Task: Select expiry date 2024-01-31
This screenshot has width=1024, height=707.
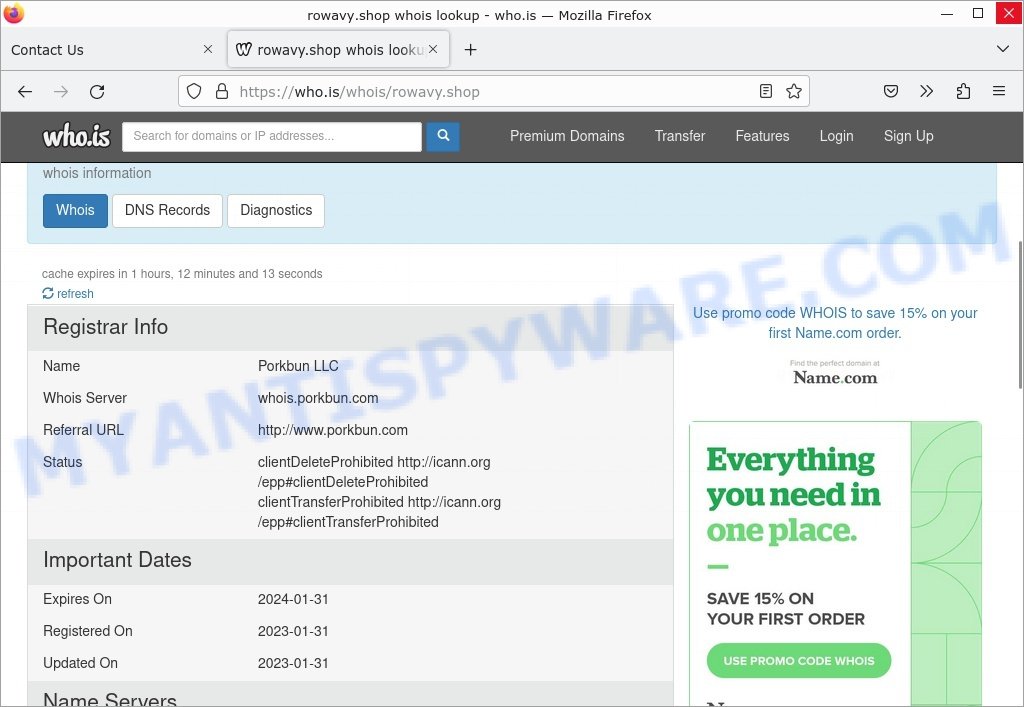Action: click(x=293, y=599)
